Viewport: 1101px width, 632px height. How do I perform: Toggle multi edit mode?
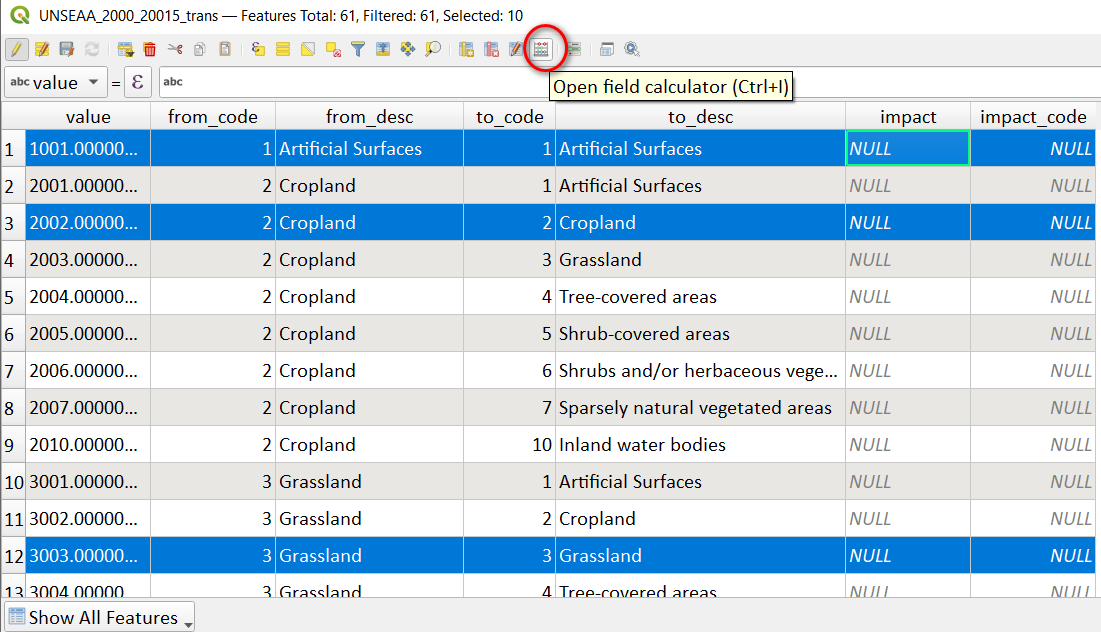(x=42, y=49)
